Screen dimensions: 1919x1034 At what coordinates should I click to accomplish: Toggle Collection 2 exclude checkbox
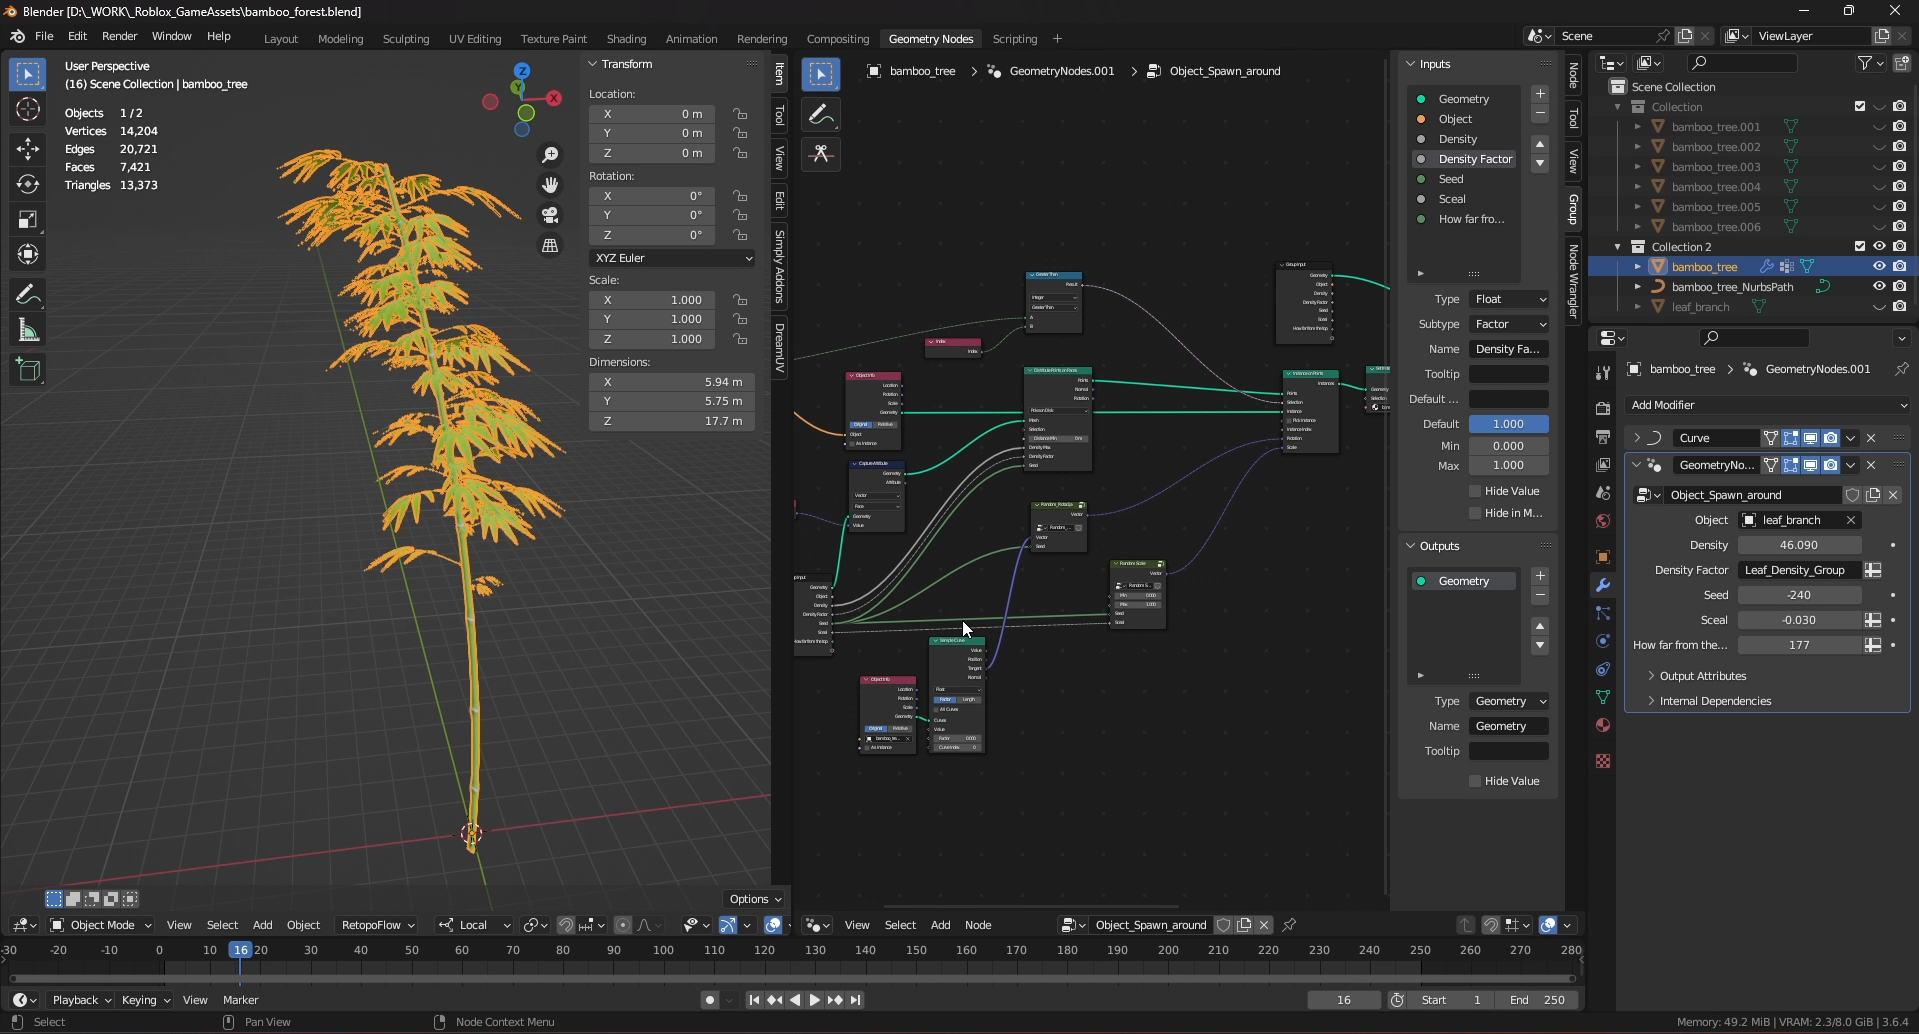(x=1860, y=247)
